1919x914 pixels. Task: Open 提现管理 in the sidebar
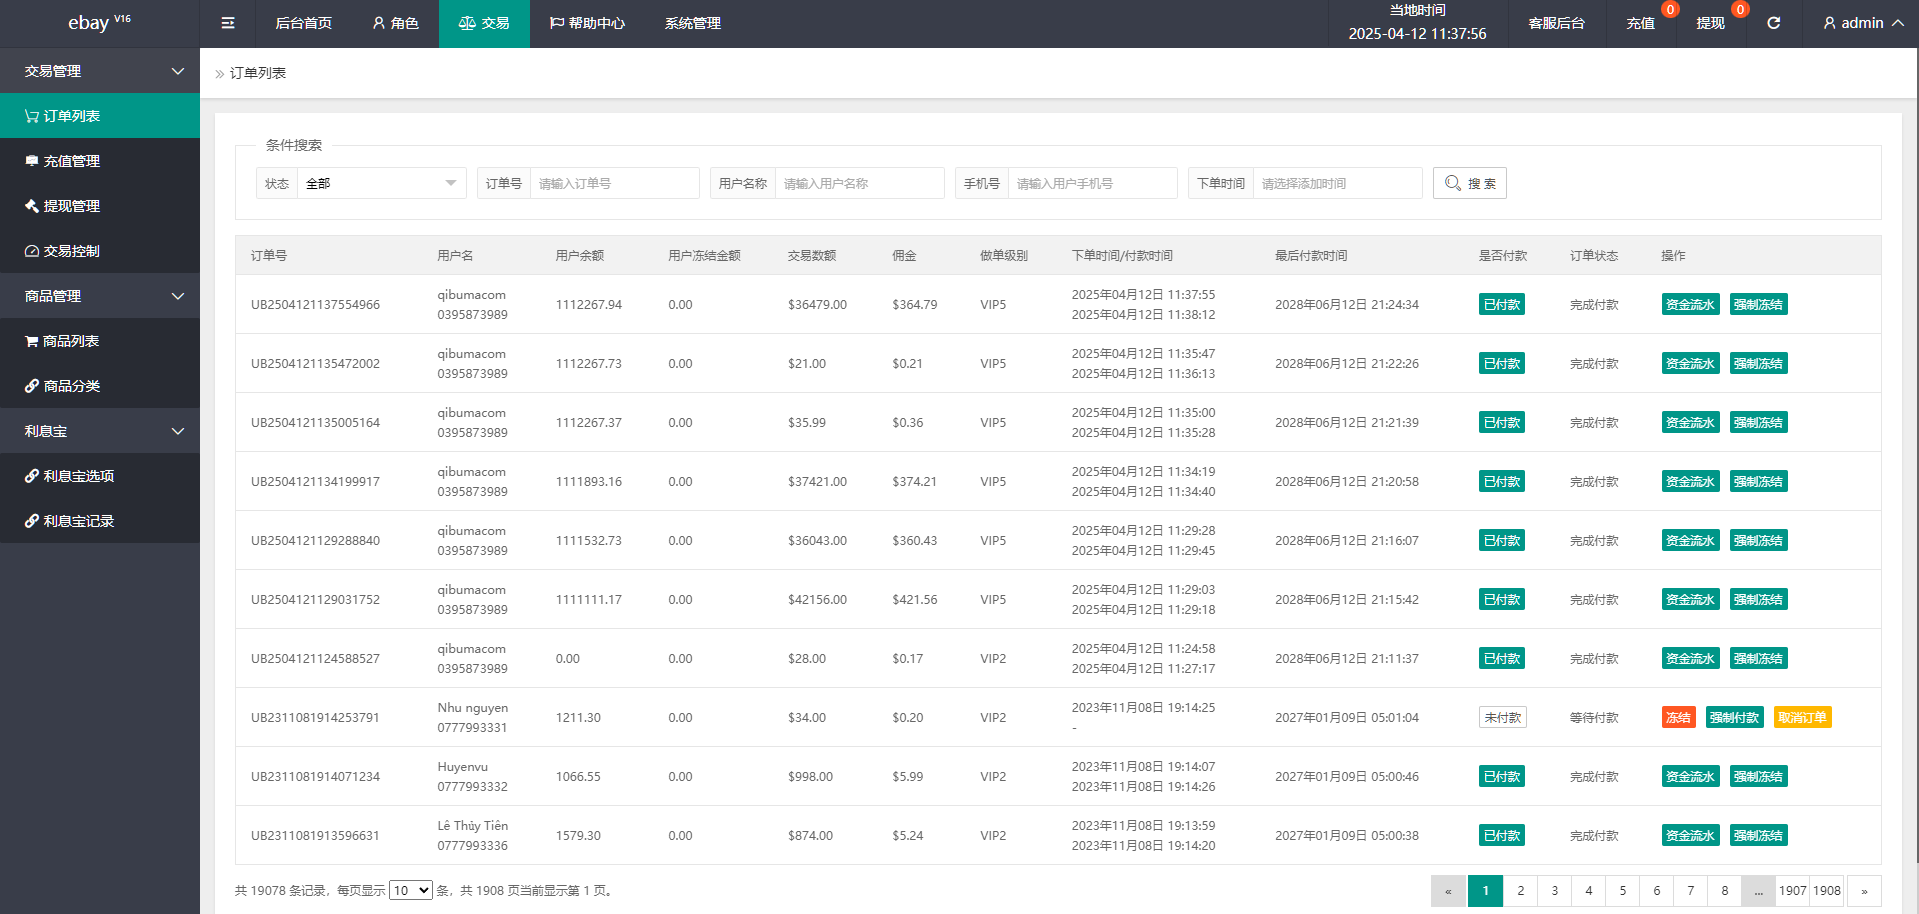point(71,206)
